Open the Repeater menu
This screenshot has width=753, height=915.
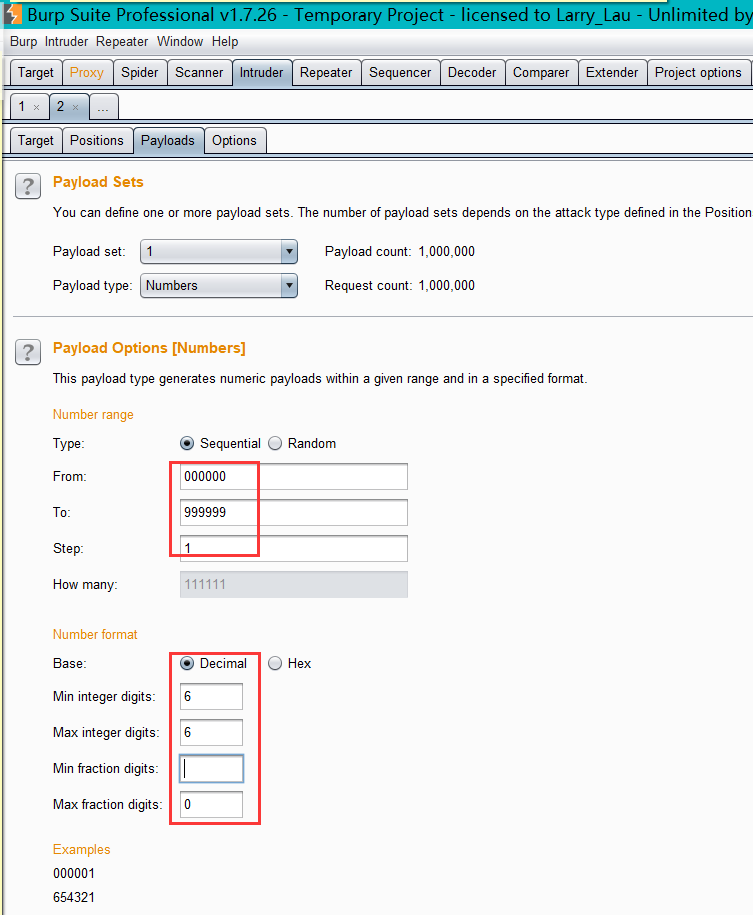coord(122,41)
